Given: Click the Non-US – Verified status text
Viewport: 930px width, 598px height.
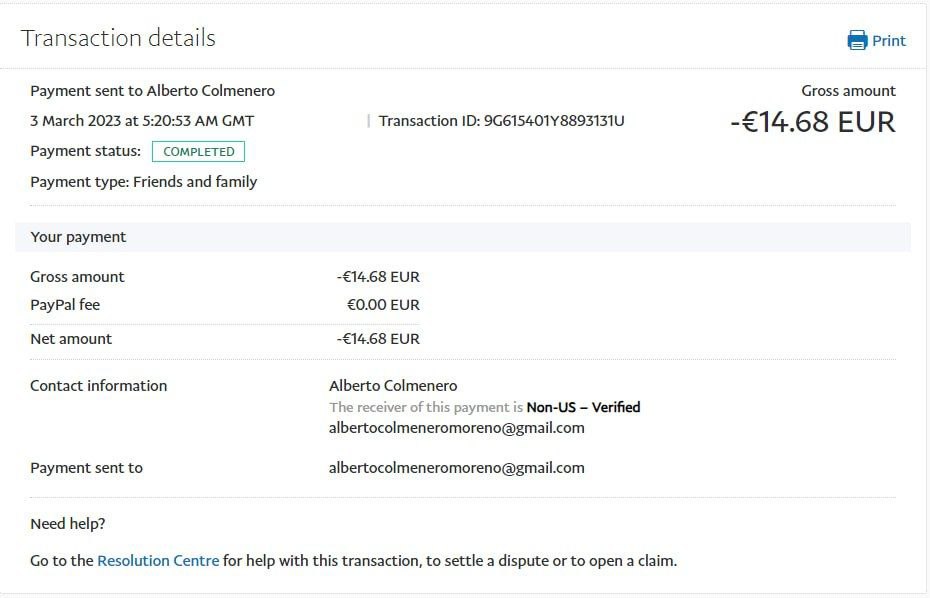Looking at the screenshot, I should 583,407.
